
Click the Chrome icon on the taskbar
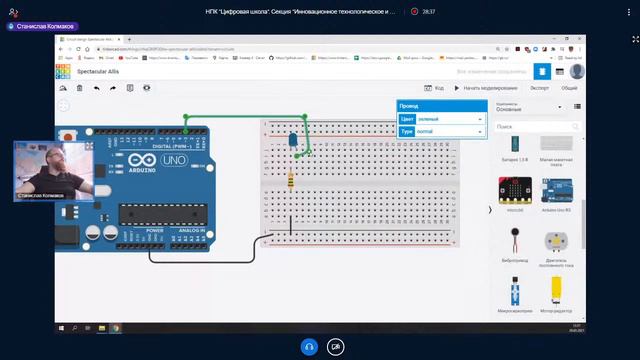(x=116, y=328)
